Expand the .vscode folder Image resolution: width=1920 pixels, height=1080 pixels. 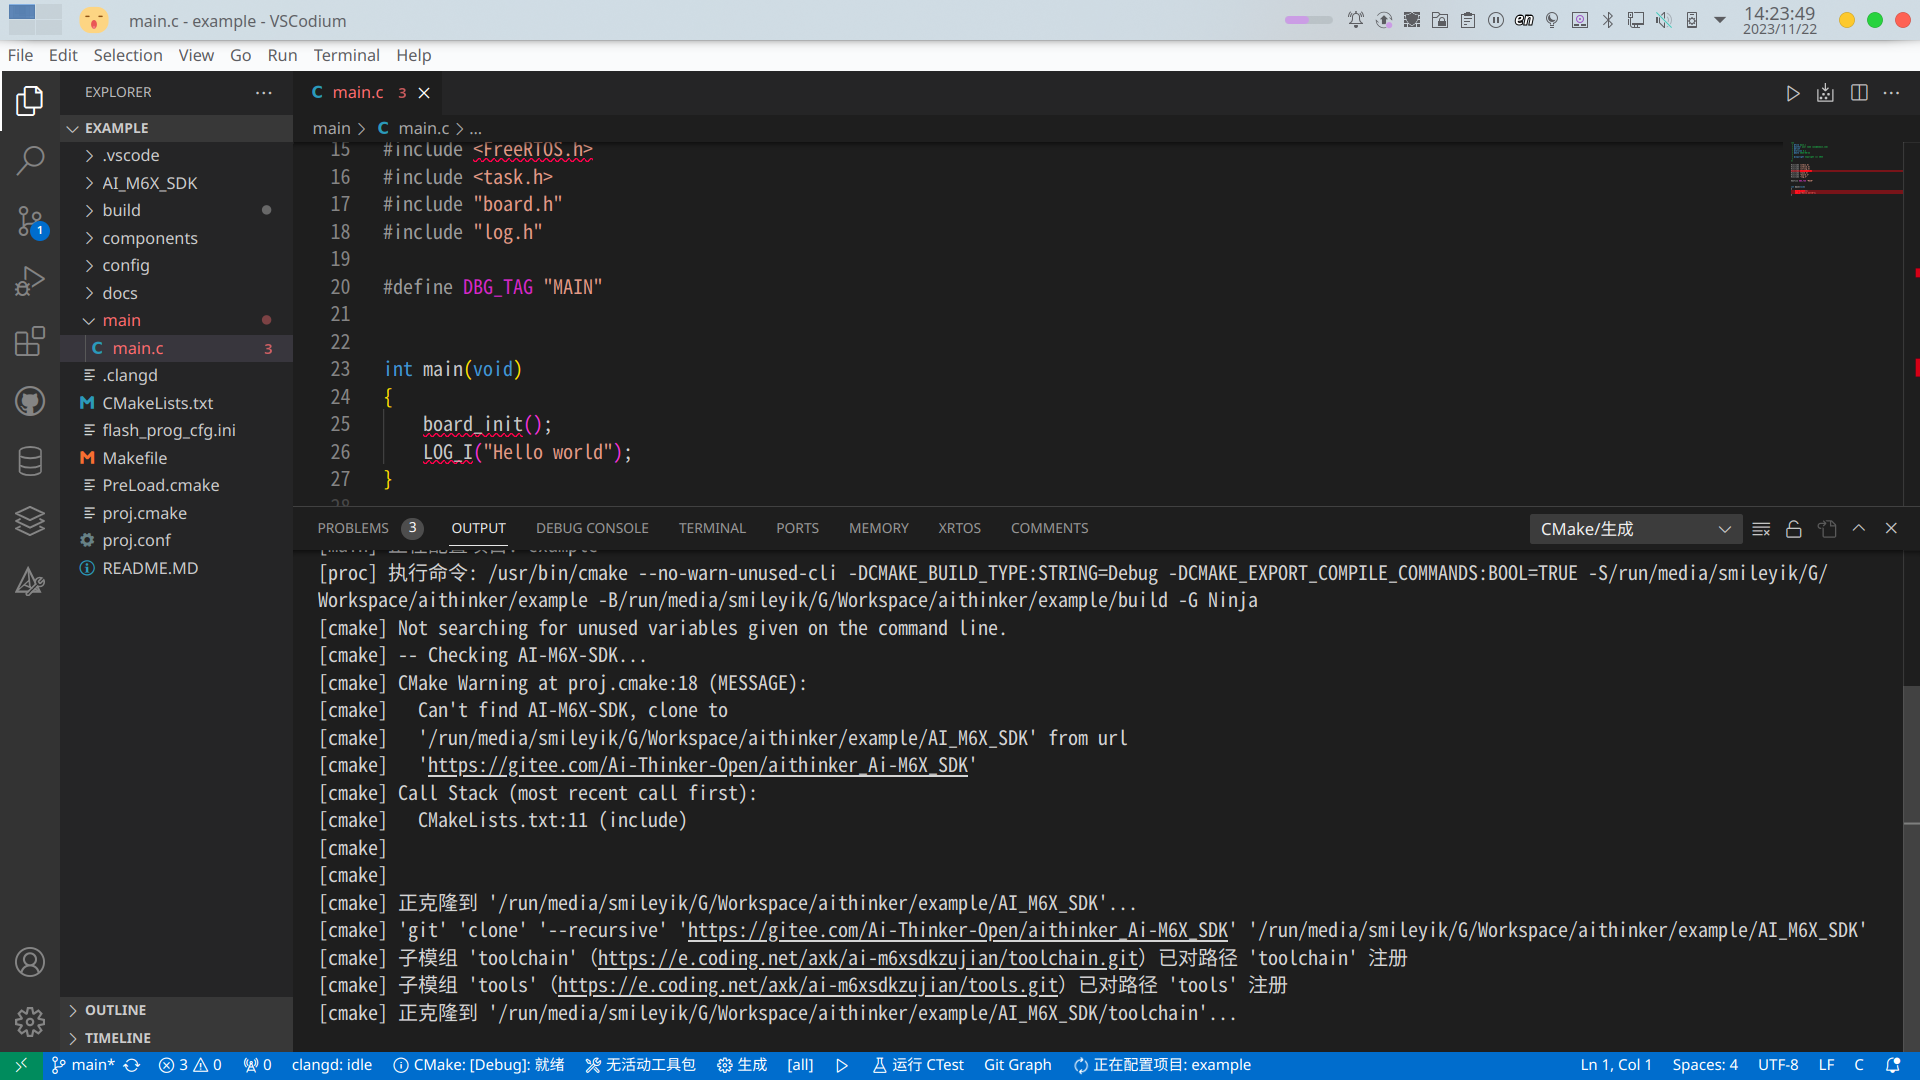click(176, 155)
